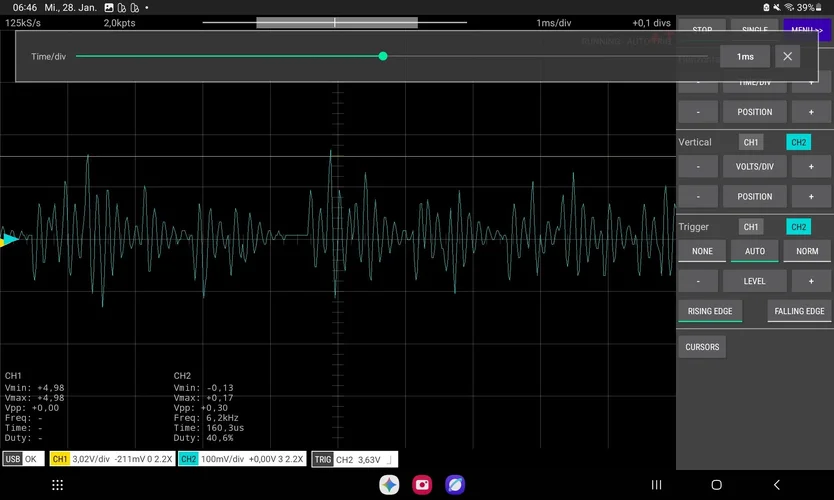The height and width of the screenshot is (500, 834).
Task: Click the 1ms/div readout in top bar
Action: tap(554, 23)
